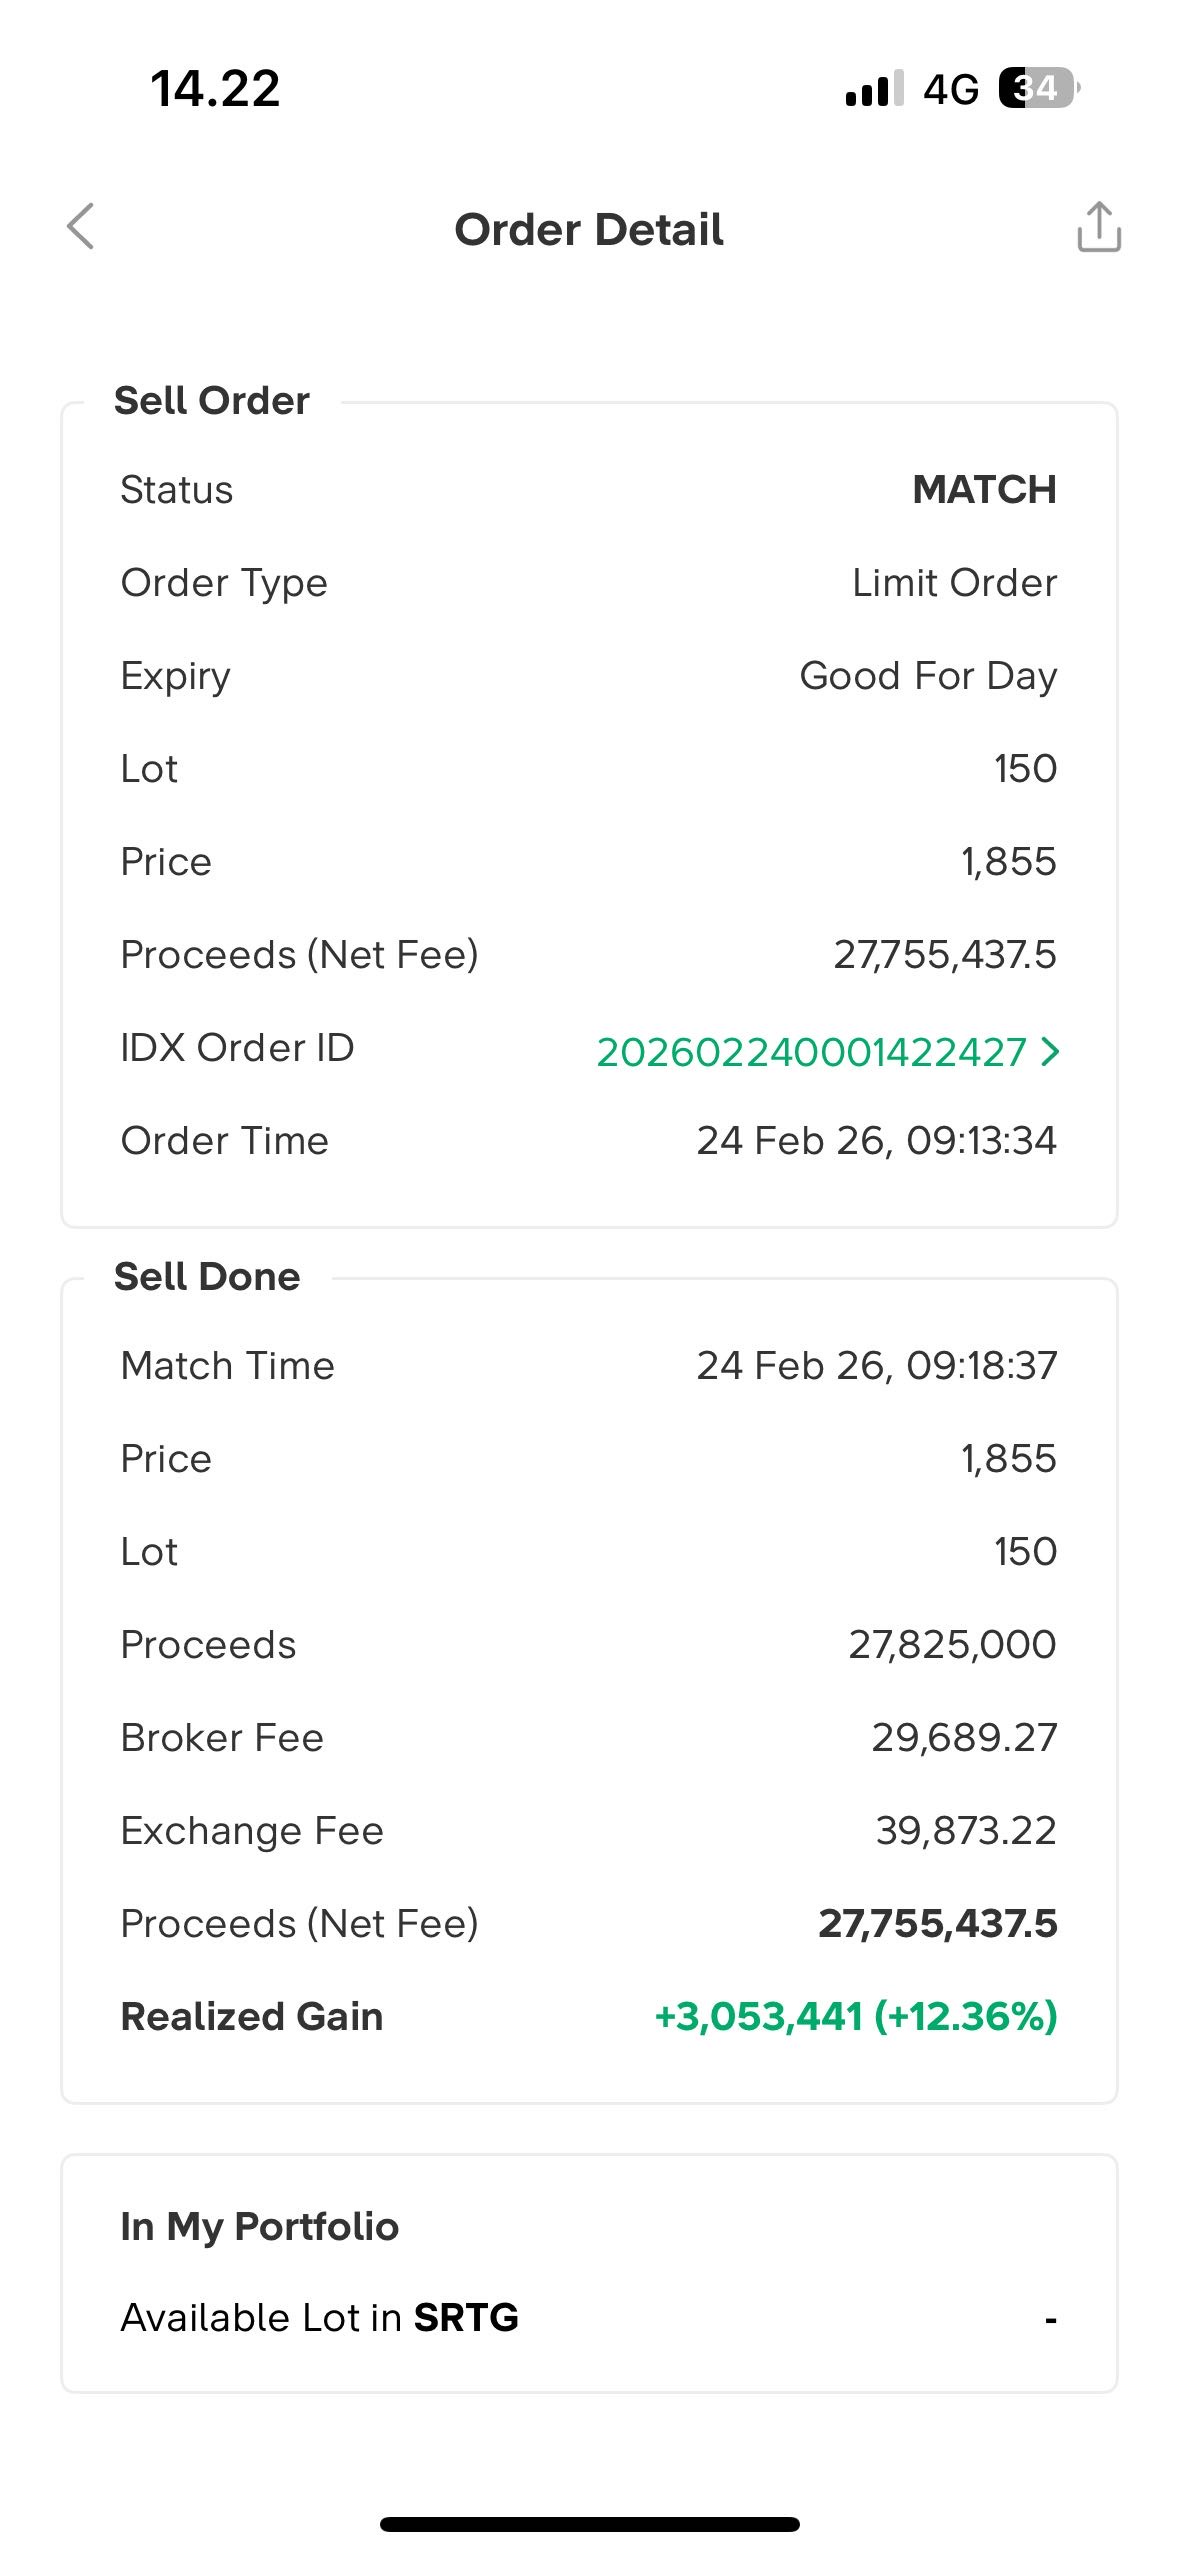Expand the chevron beside IDX Order ID
Screen dimensions: 1179x2556
[x=1049, y=1051]
